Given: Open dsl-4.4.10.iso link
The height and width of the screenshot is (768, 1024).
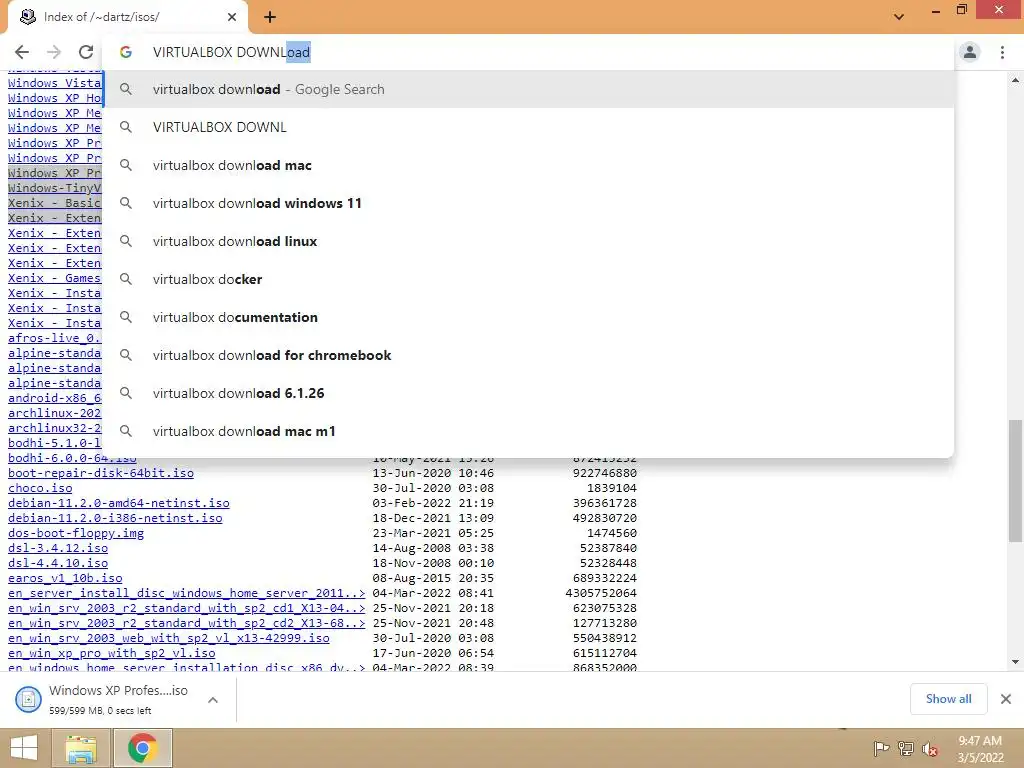Looking at the screenshot, I should coord(57,563).
